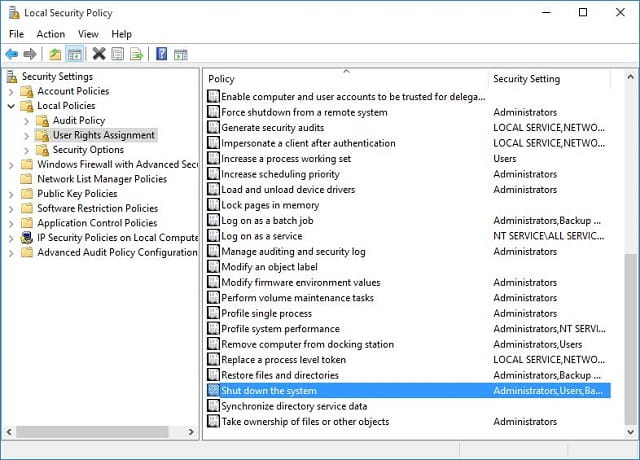
Task: Select the Manage auditing and security log policy
Action: pos(408,251)
